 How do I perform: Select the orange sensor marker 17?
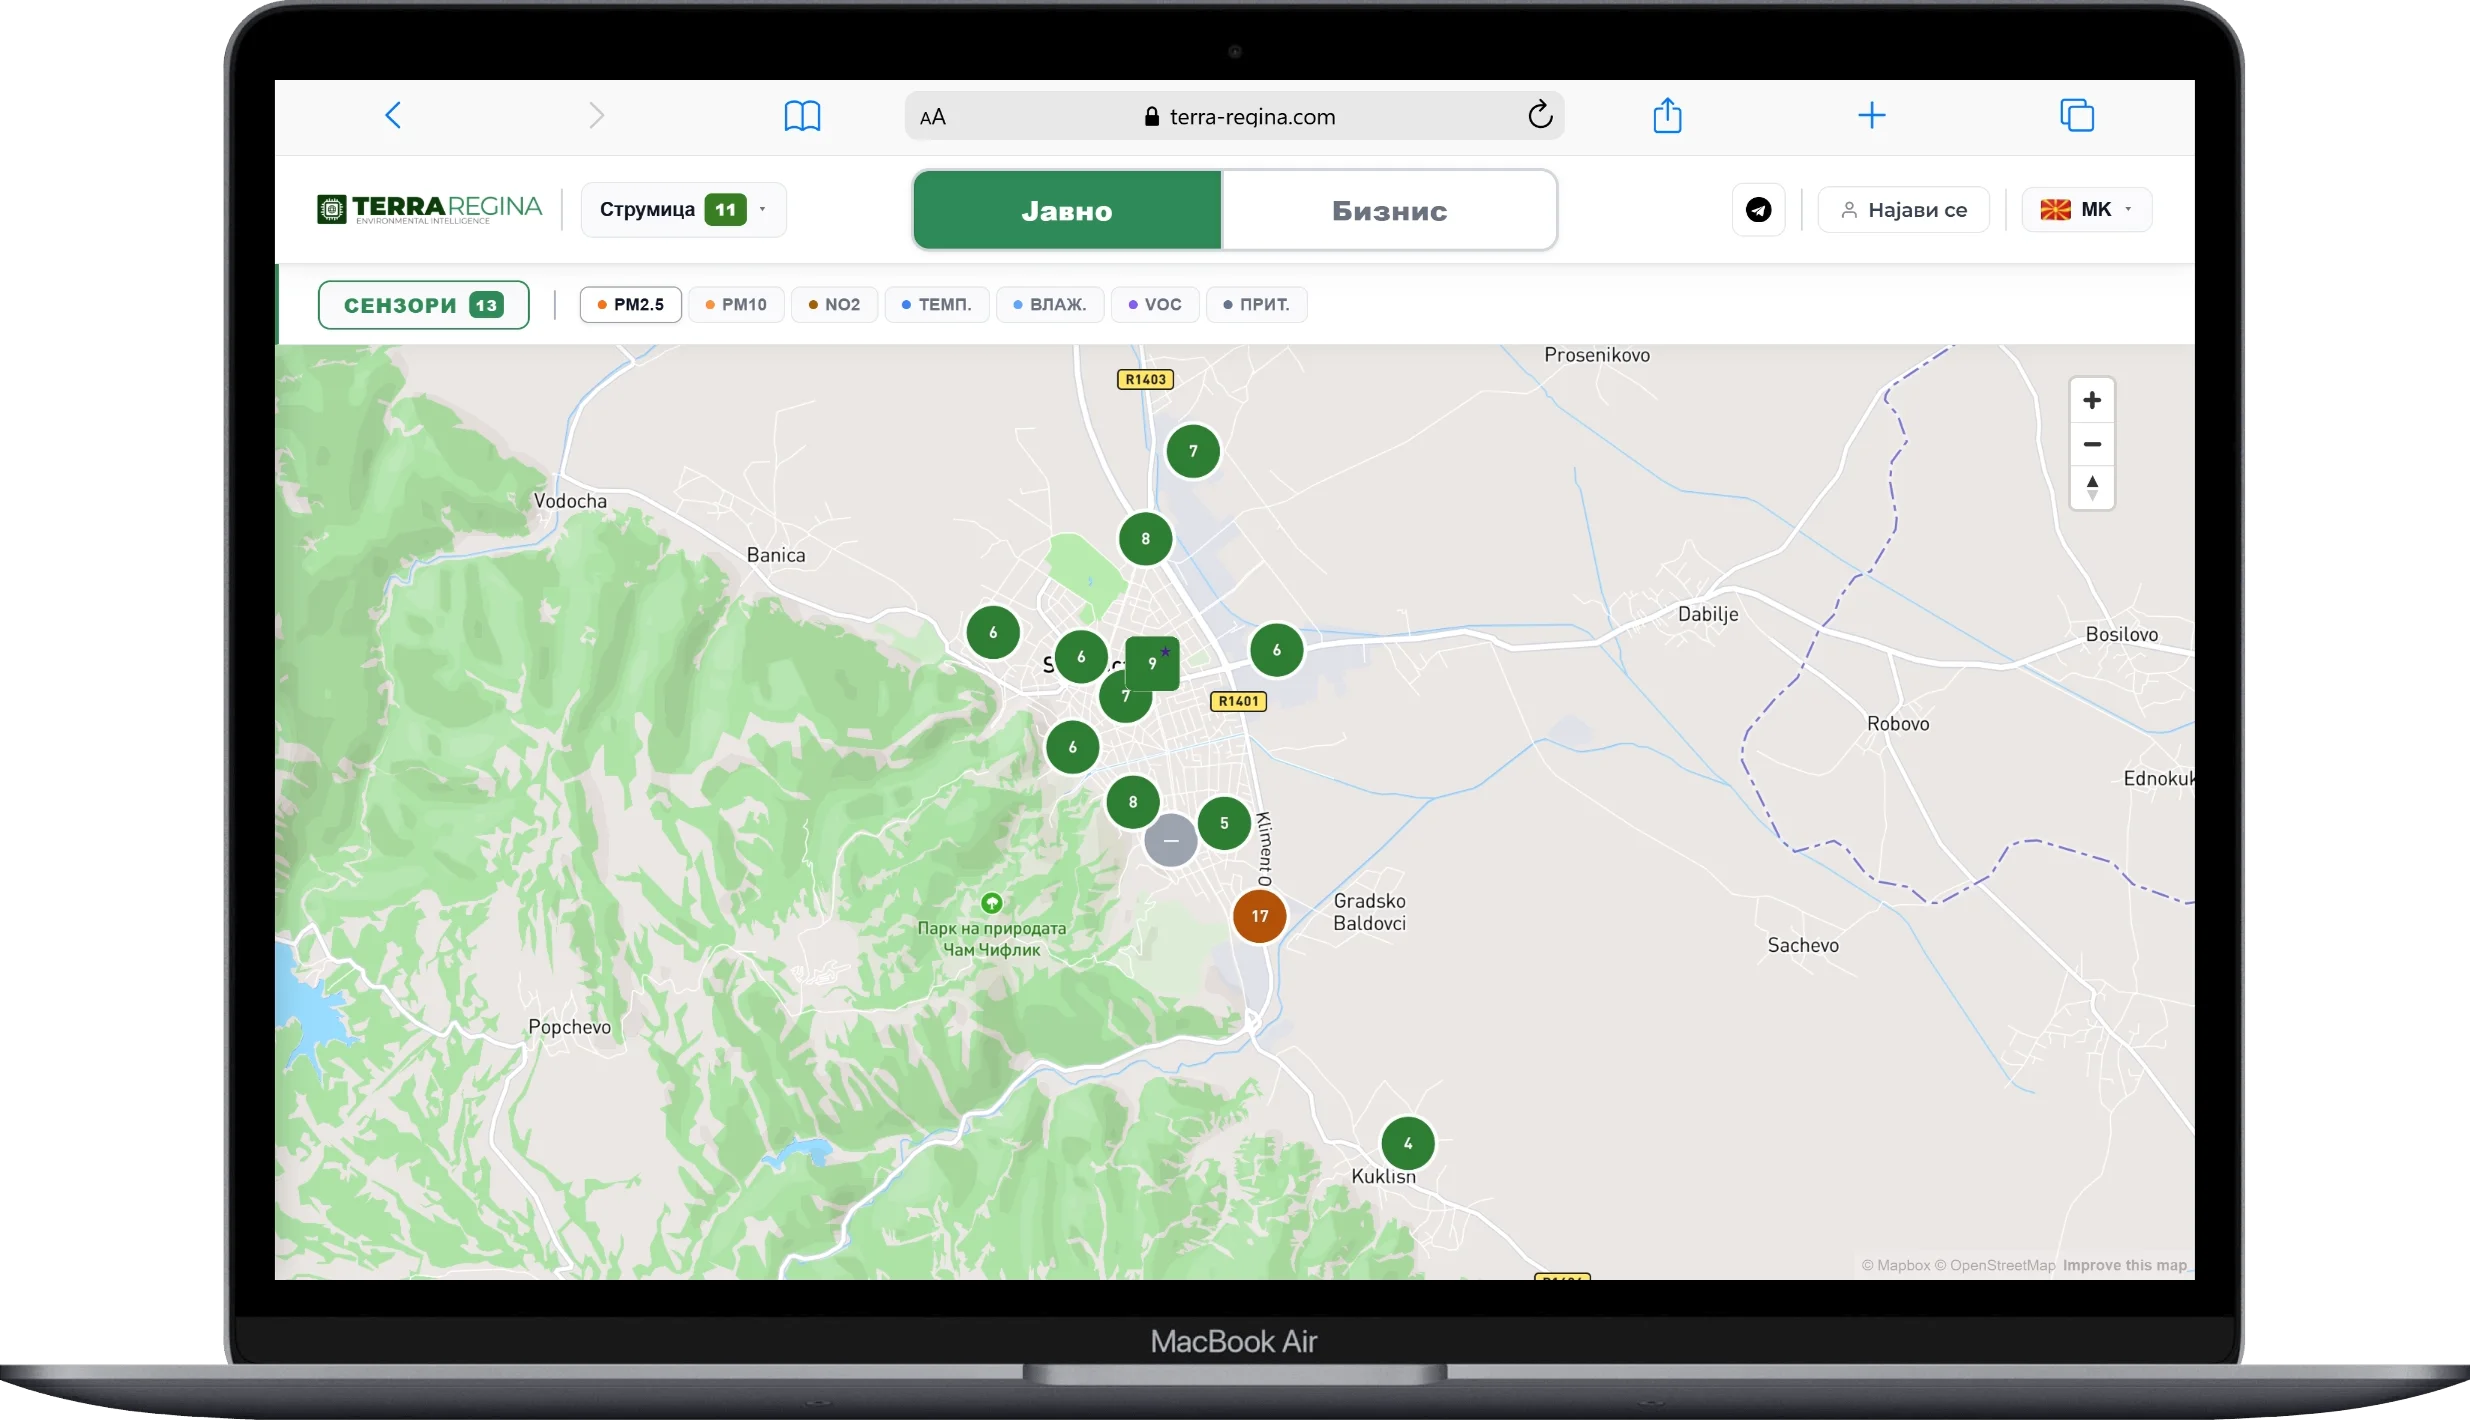(1259, 916)
